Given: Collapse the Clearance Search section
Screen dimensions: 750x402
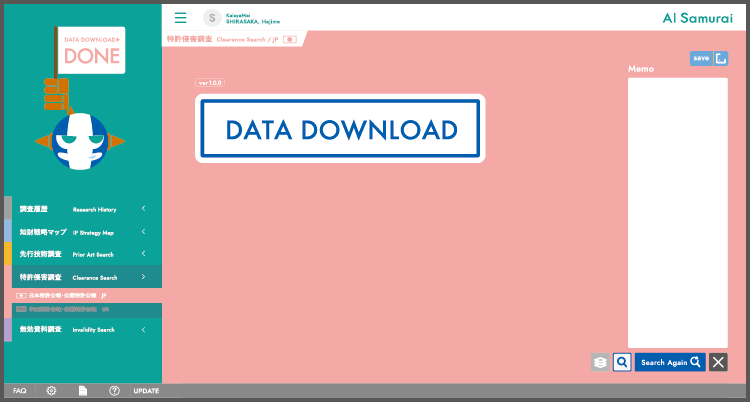Looking at the screenshot, I should 143,277.
